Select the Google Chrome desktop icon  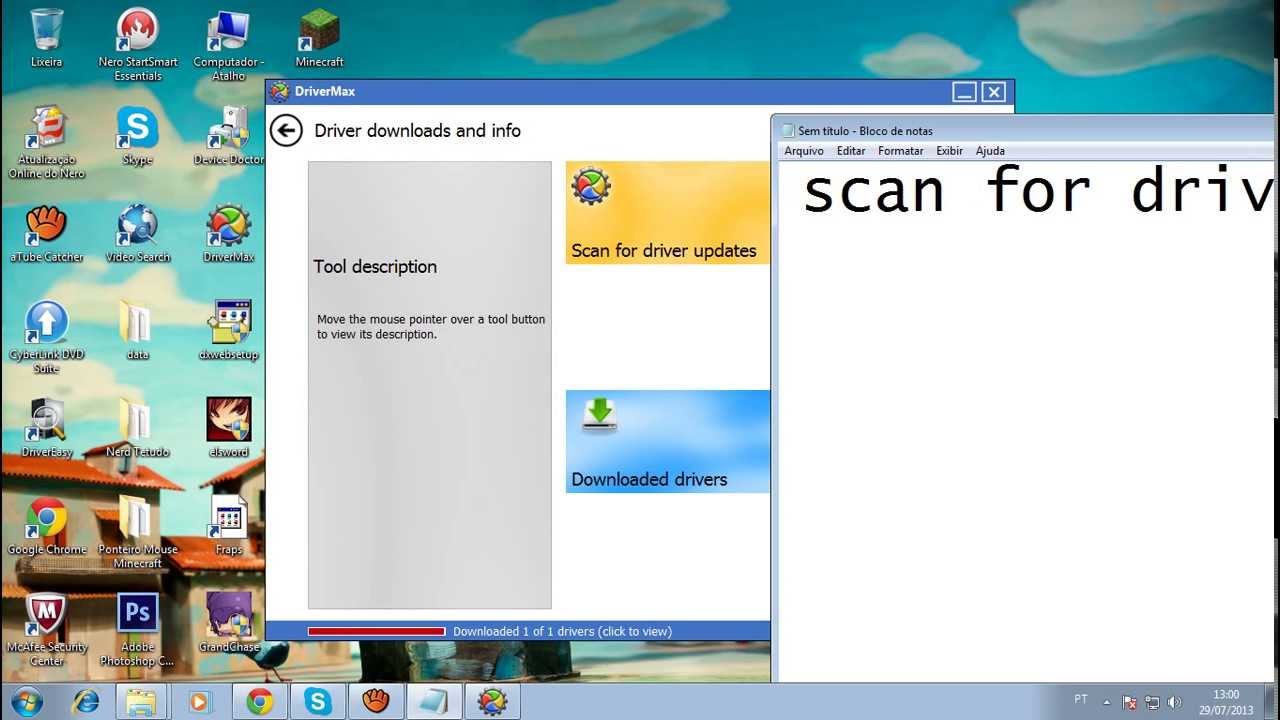point(46,526)
